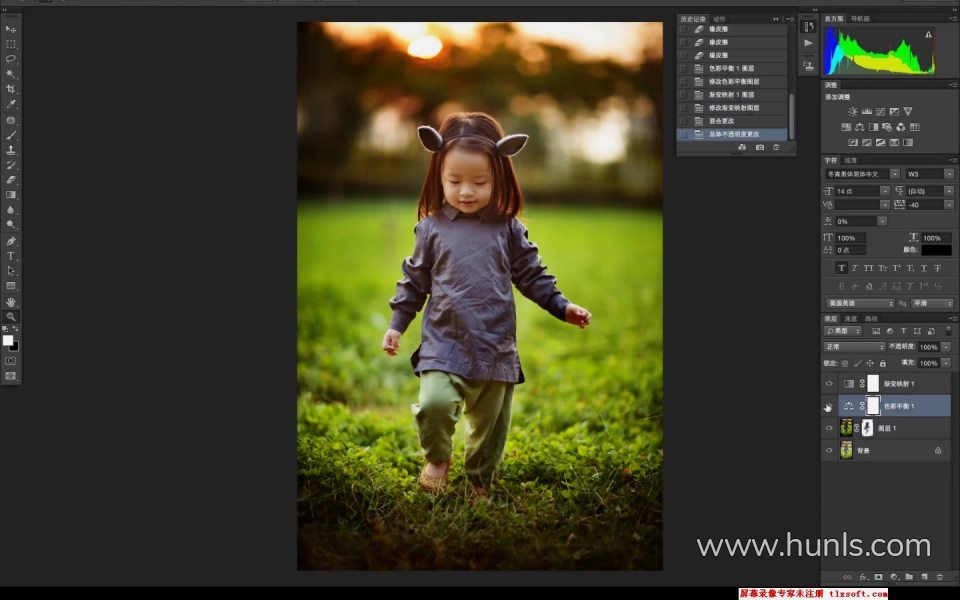The height and width of the screenshot is (600, 960).
Task: Select the Rectangular Marquee tool
Action: [x=10, y=44]
